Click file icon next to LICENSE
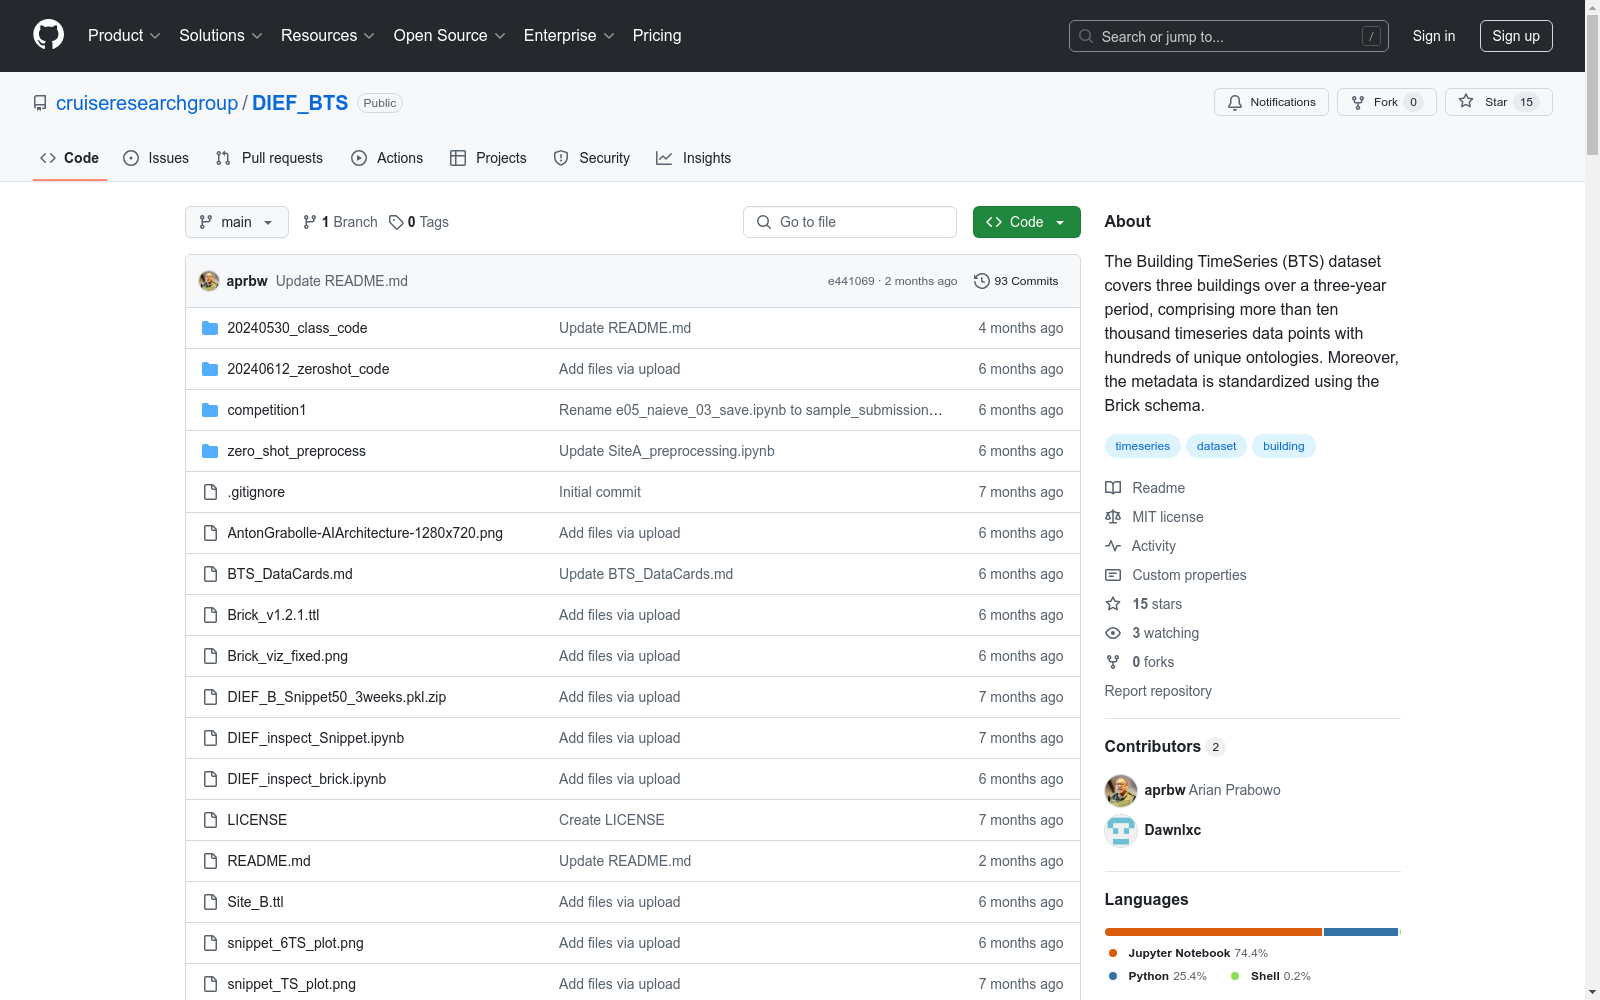Screen dimensions: 1600x1000 coord(210,820)
